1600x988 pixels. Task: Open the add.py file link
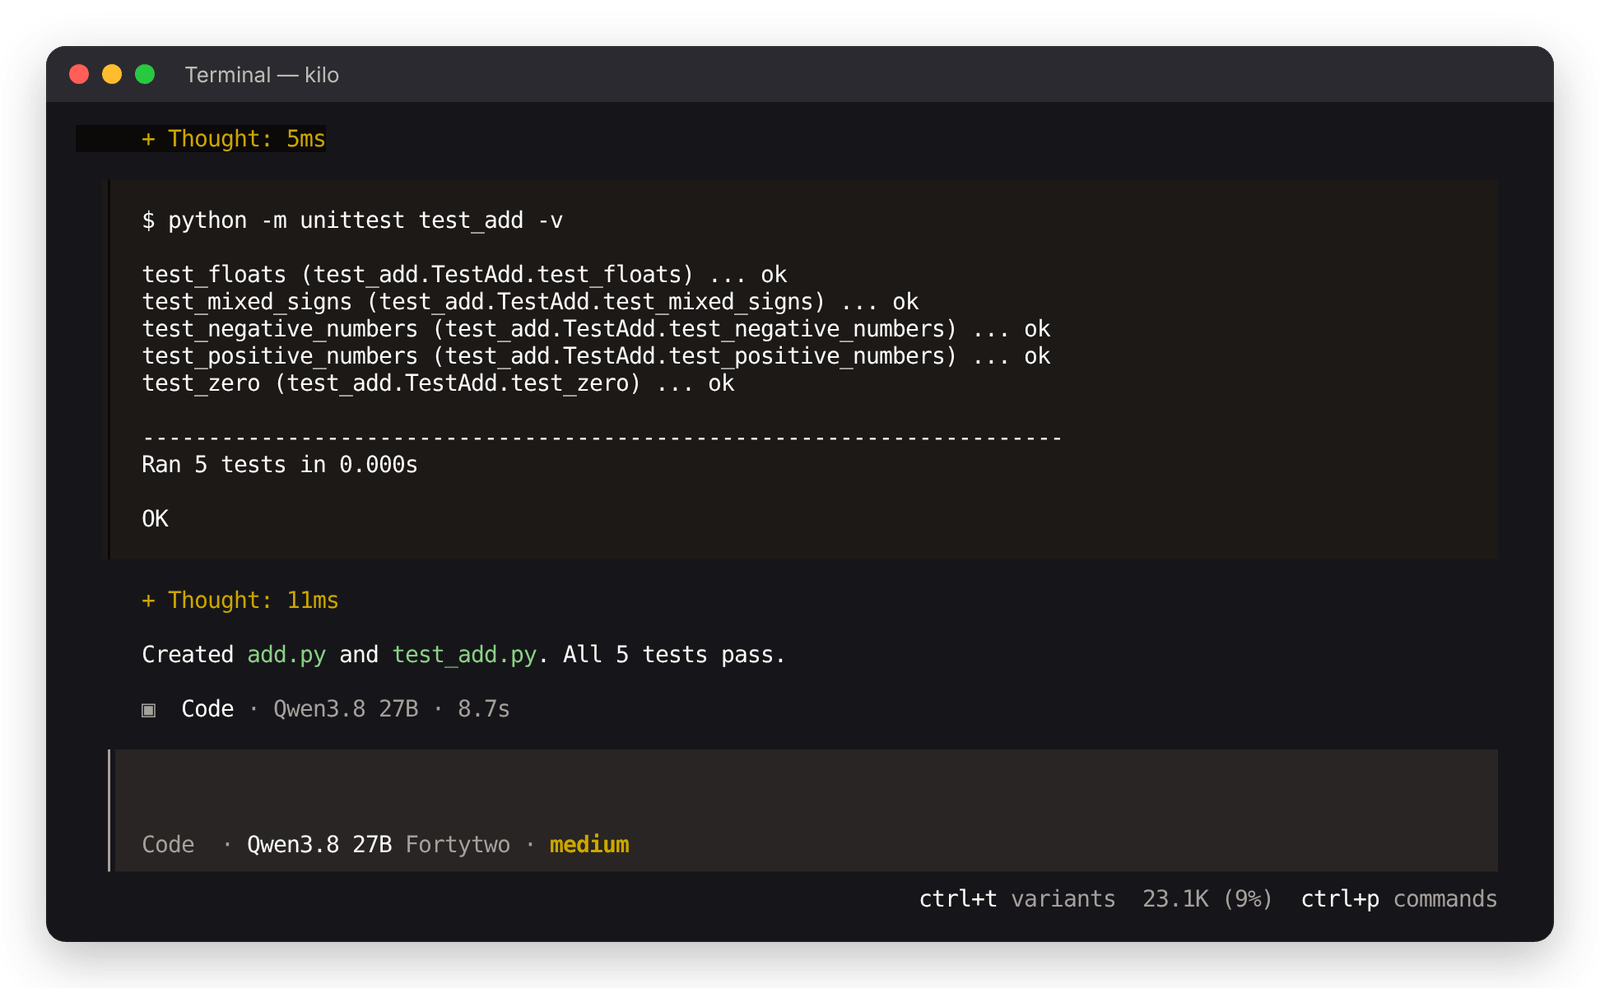pos(286,655)
